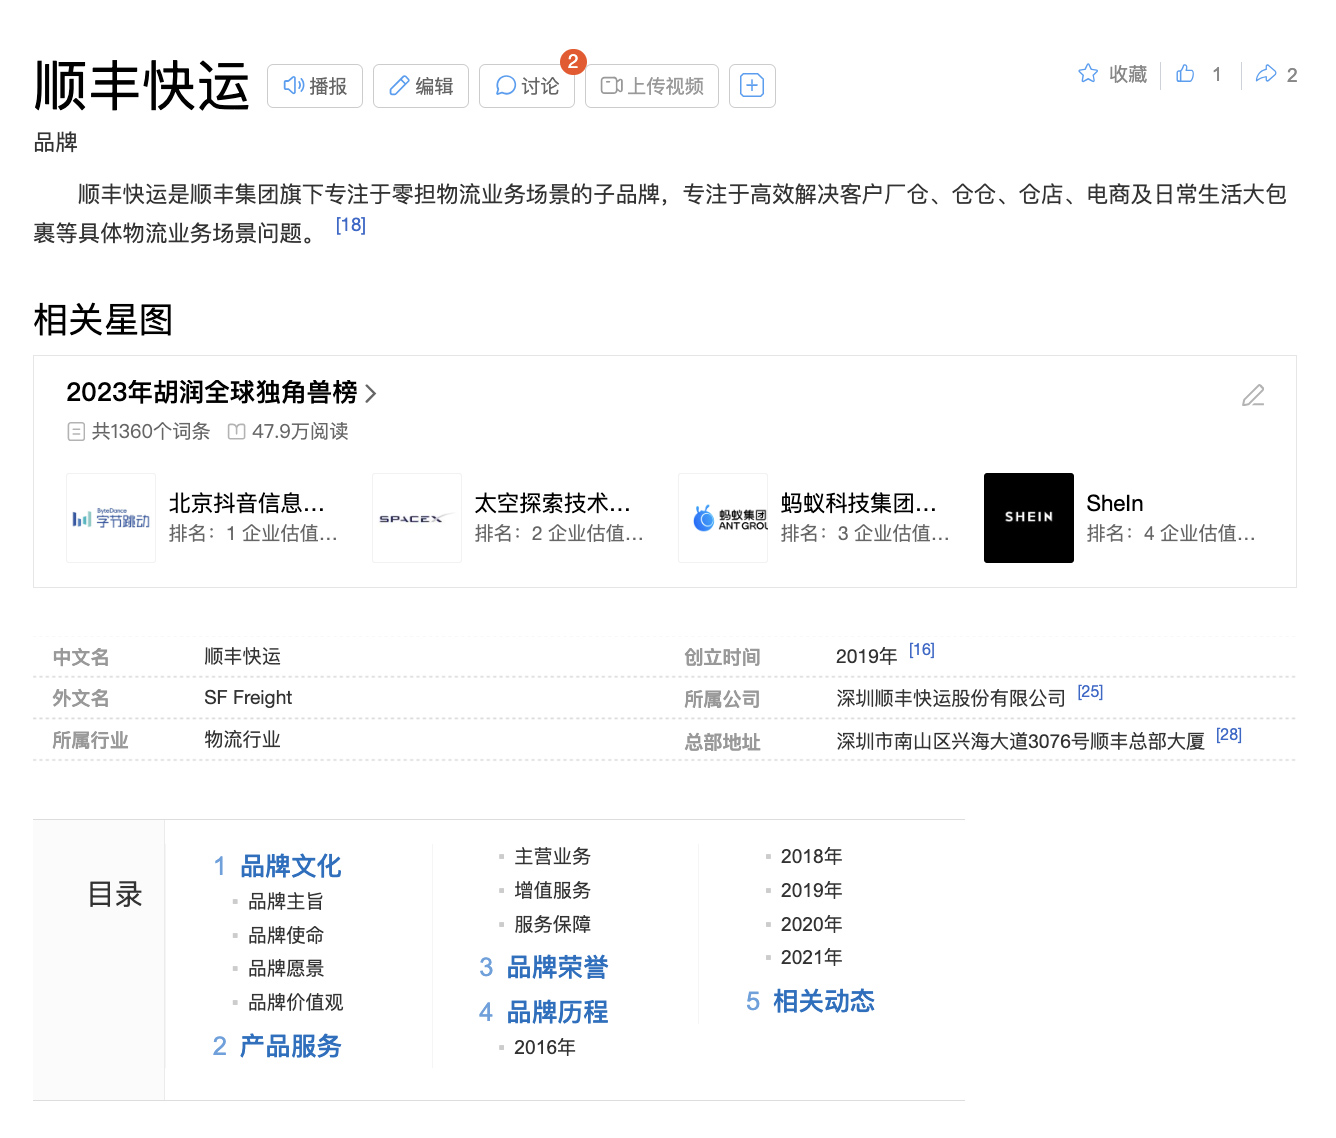Go to 品牌价值观 subsection
The height and width of the screenshot is (1138, 1336).
pyautogui.click(x=296, y=1002)
